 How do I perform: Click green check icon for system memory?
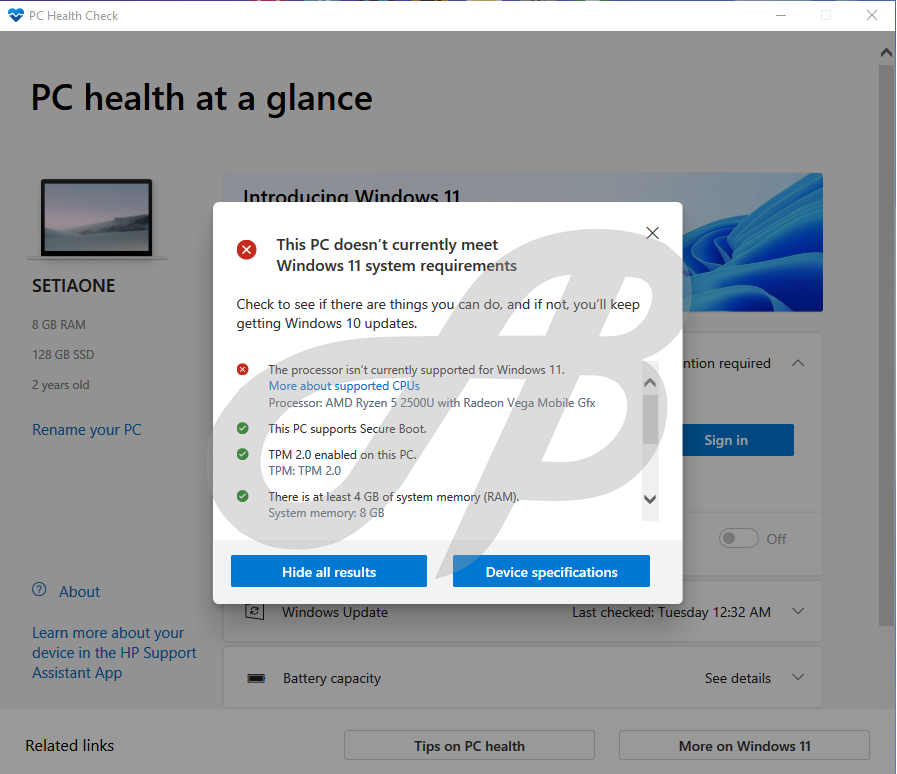point(243,496)
